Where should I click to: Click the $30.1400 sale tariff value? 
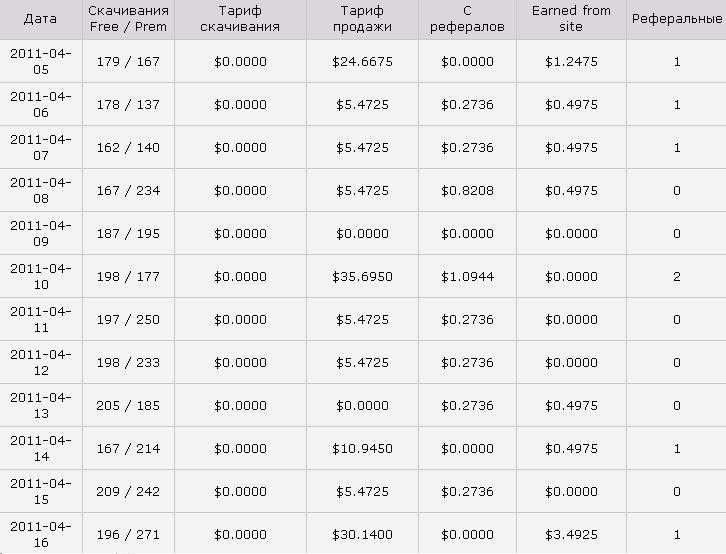pos(362,535)
